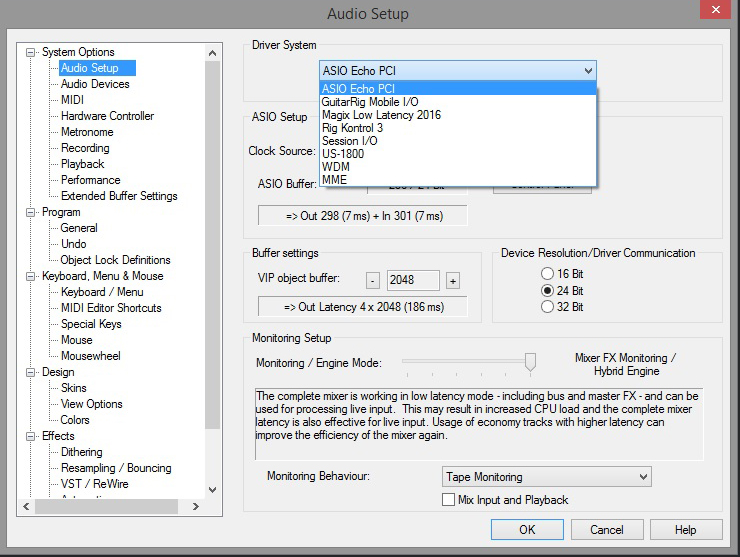Collapse the System Options tree node
The image size is (740, 557).
30,52
